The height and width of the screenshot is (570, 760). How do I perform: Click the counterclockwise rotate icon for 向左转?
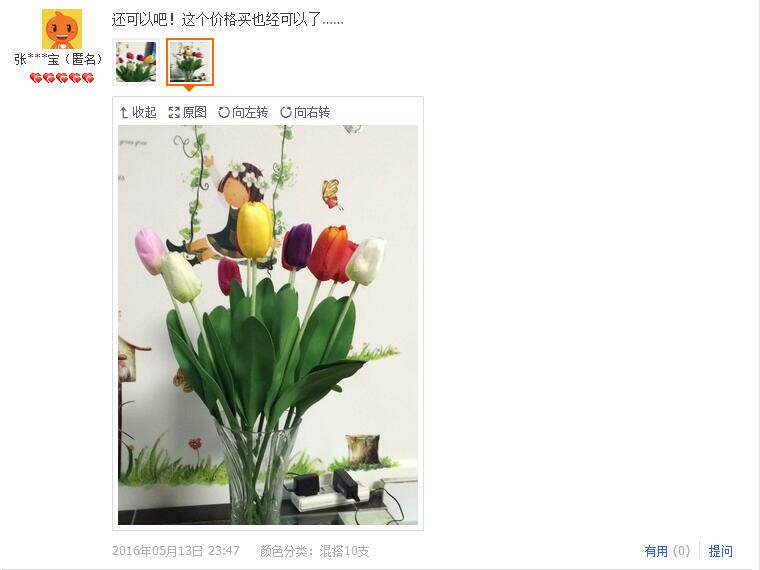[x=223, y=112]
